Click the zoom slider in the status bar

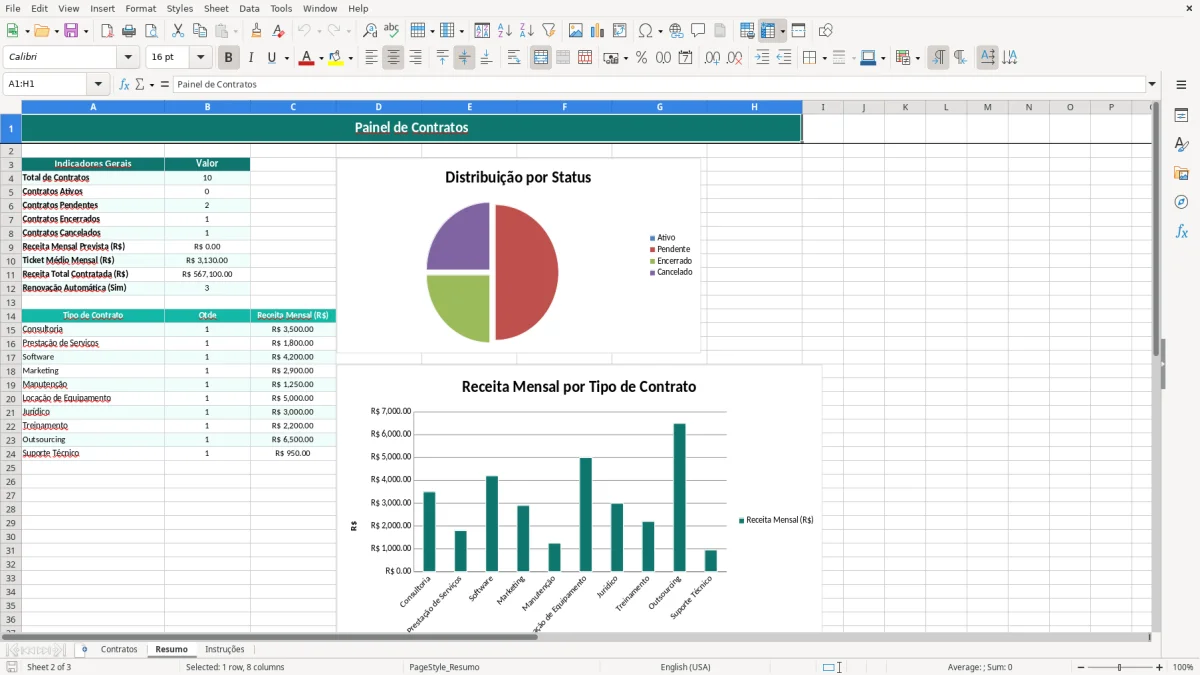pyautogui.click(x=1119, y=667)
